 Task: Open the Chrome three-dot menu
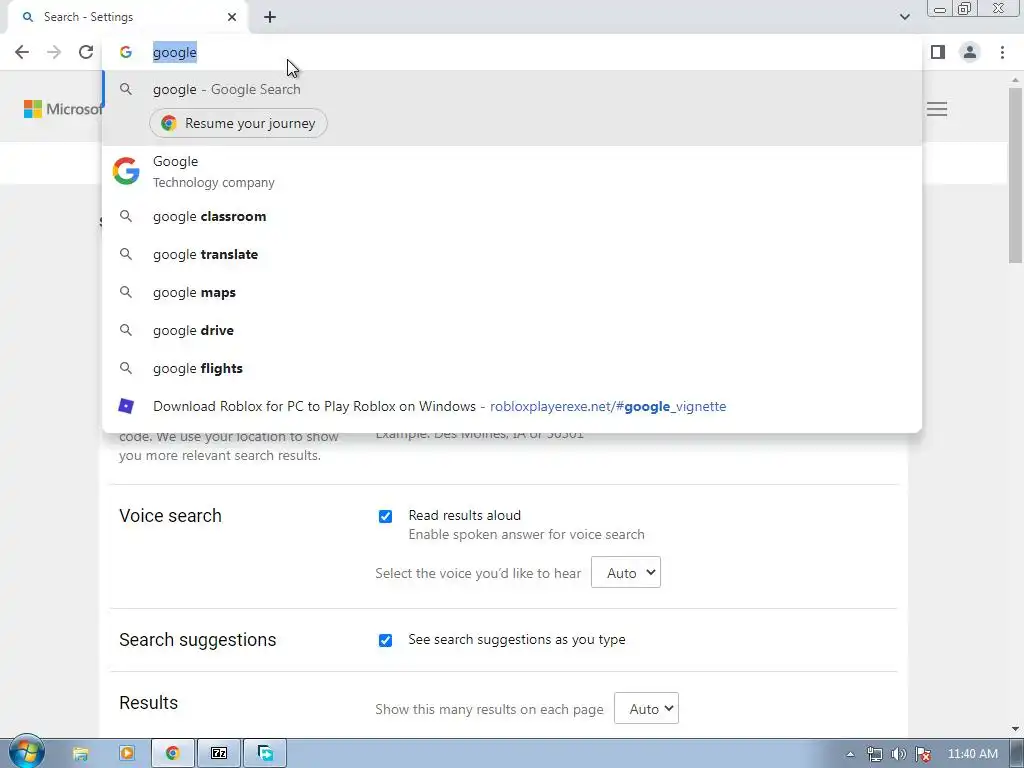tap(1002, 52)
